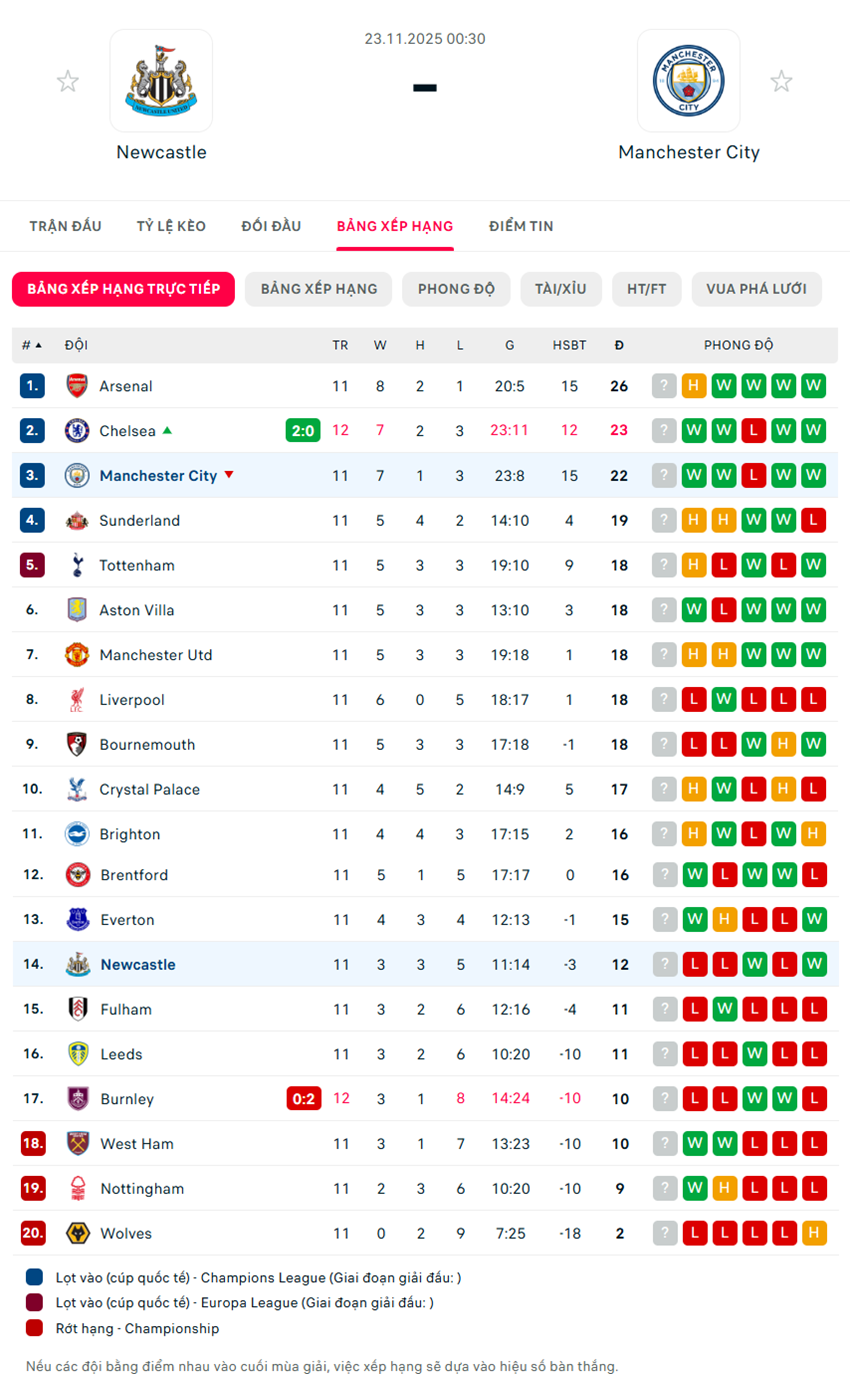Favorite Manchester City with the right star

(781, 82)
